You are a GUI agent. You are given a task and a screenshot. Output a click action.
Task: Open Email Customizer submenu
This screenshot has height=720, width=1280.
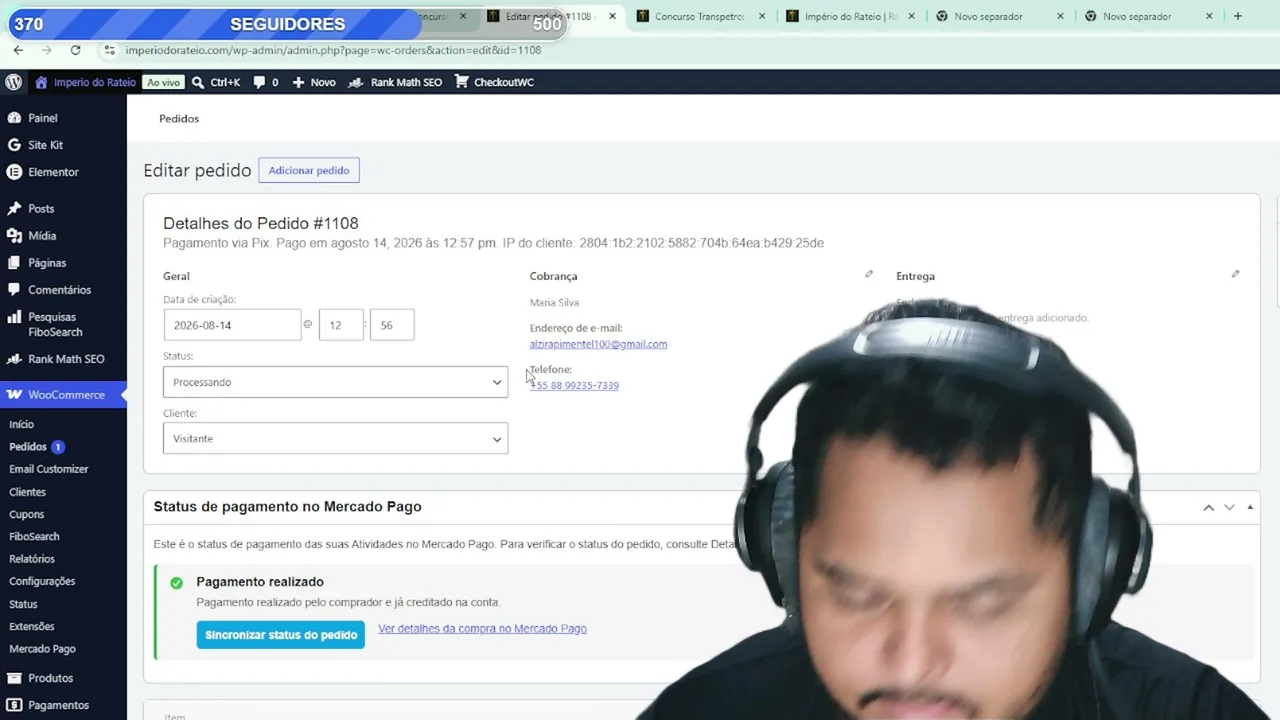coord(49,469)
